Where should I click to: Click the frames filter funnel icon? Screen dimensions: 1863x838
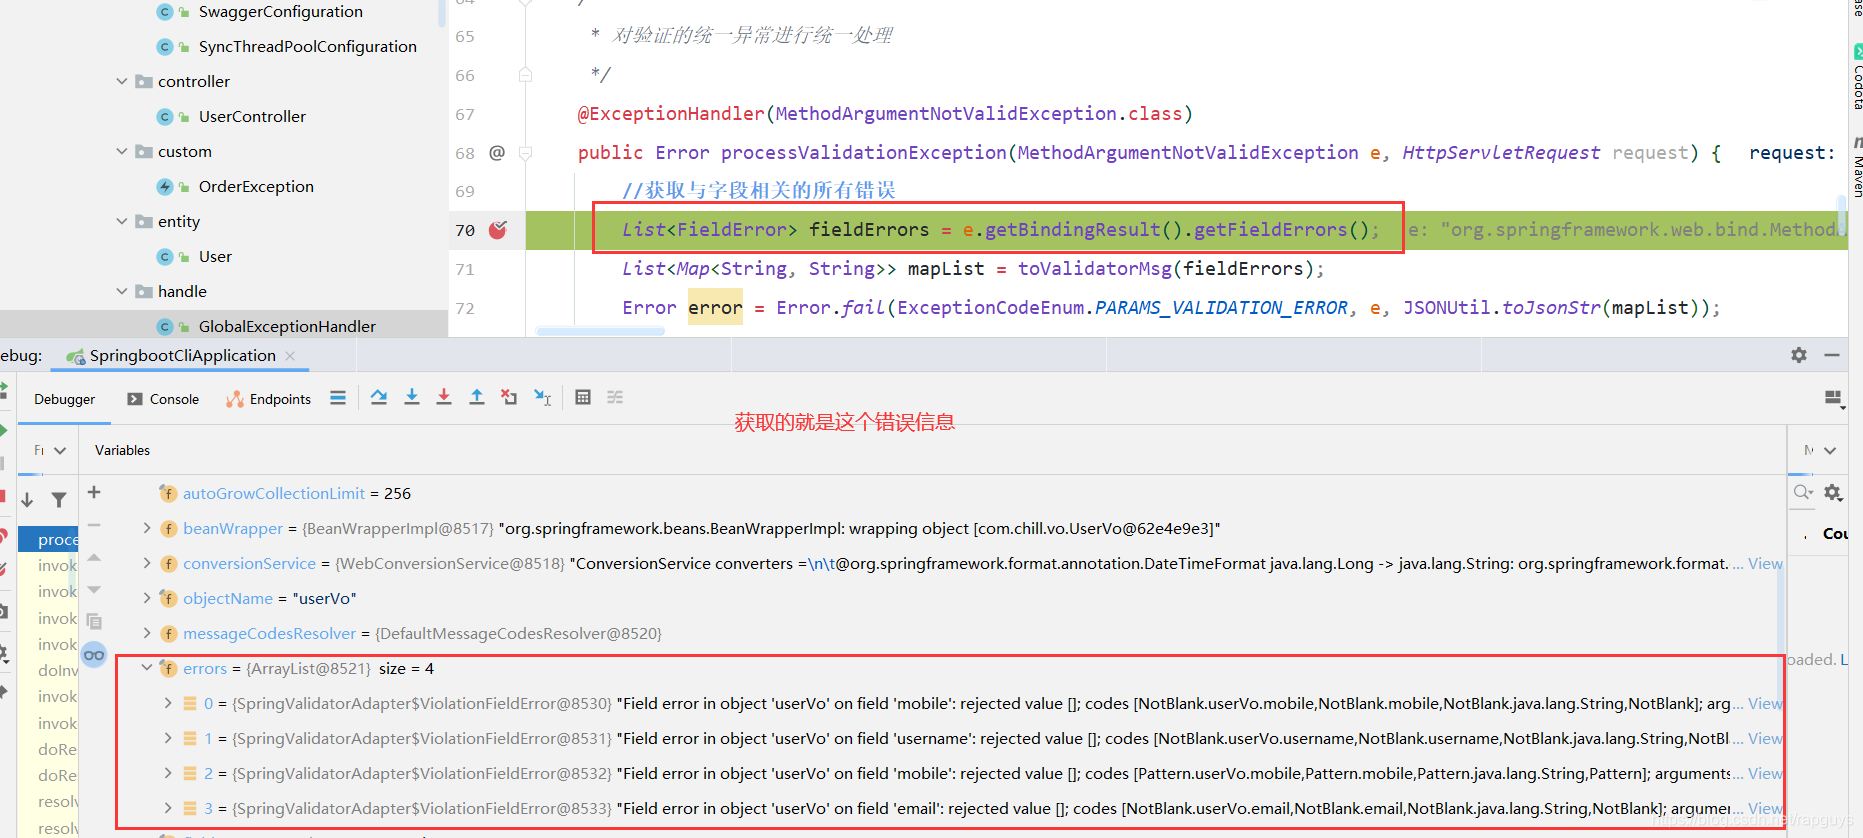tap(59, 499)
